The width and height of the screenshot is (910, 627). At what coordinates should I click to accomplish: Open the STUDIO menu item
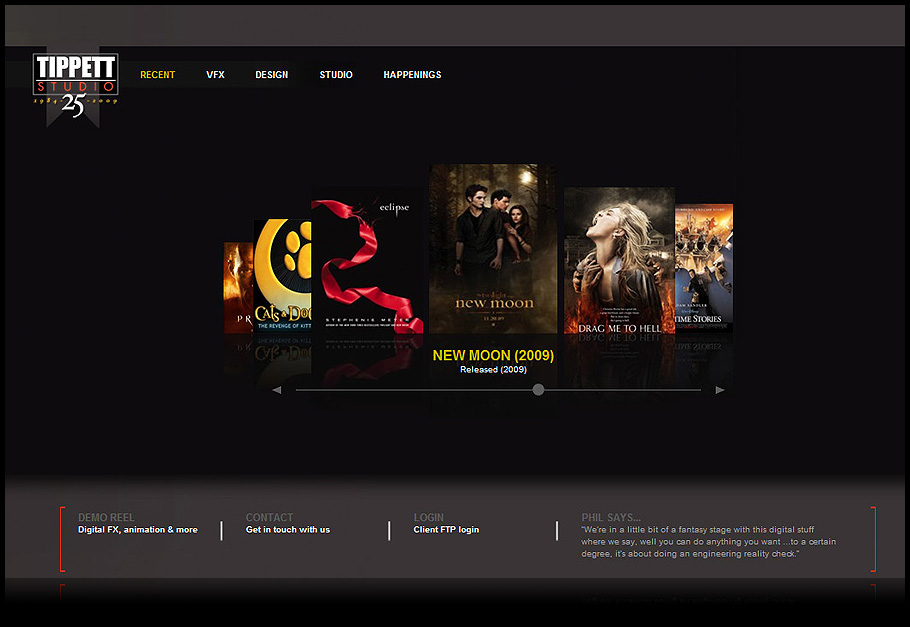[x=336, y=75]
